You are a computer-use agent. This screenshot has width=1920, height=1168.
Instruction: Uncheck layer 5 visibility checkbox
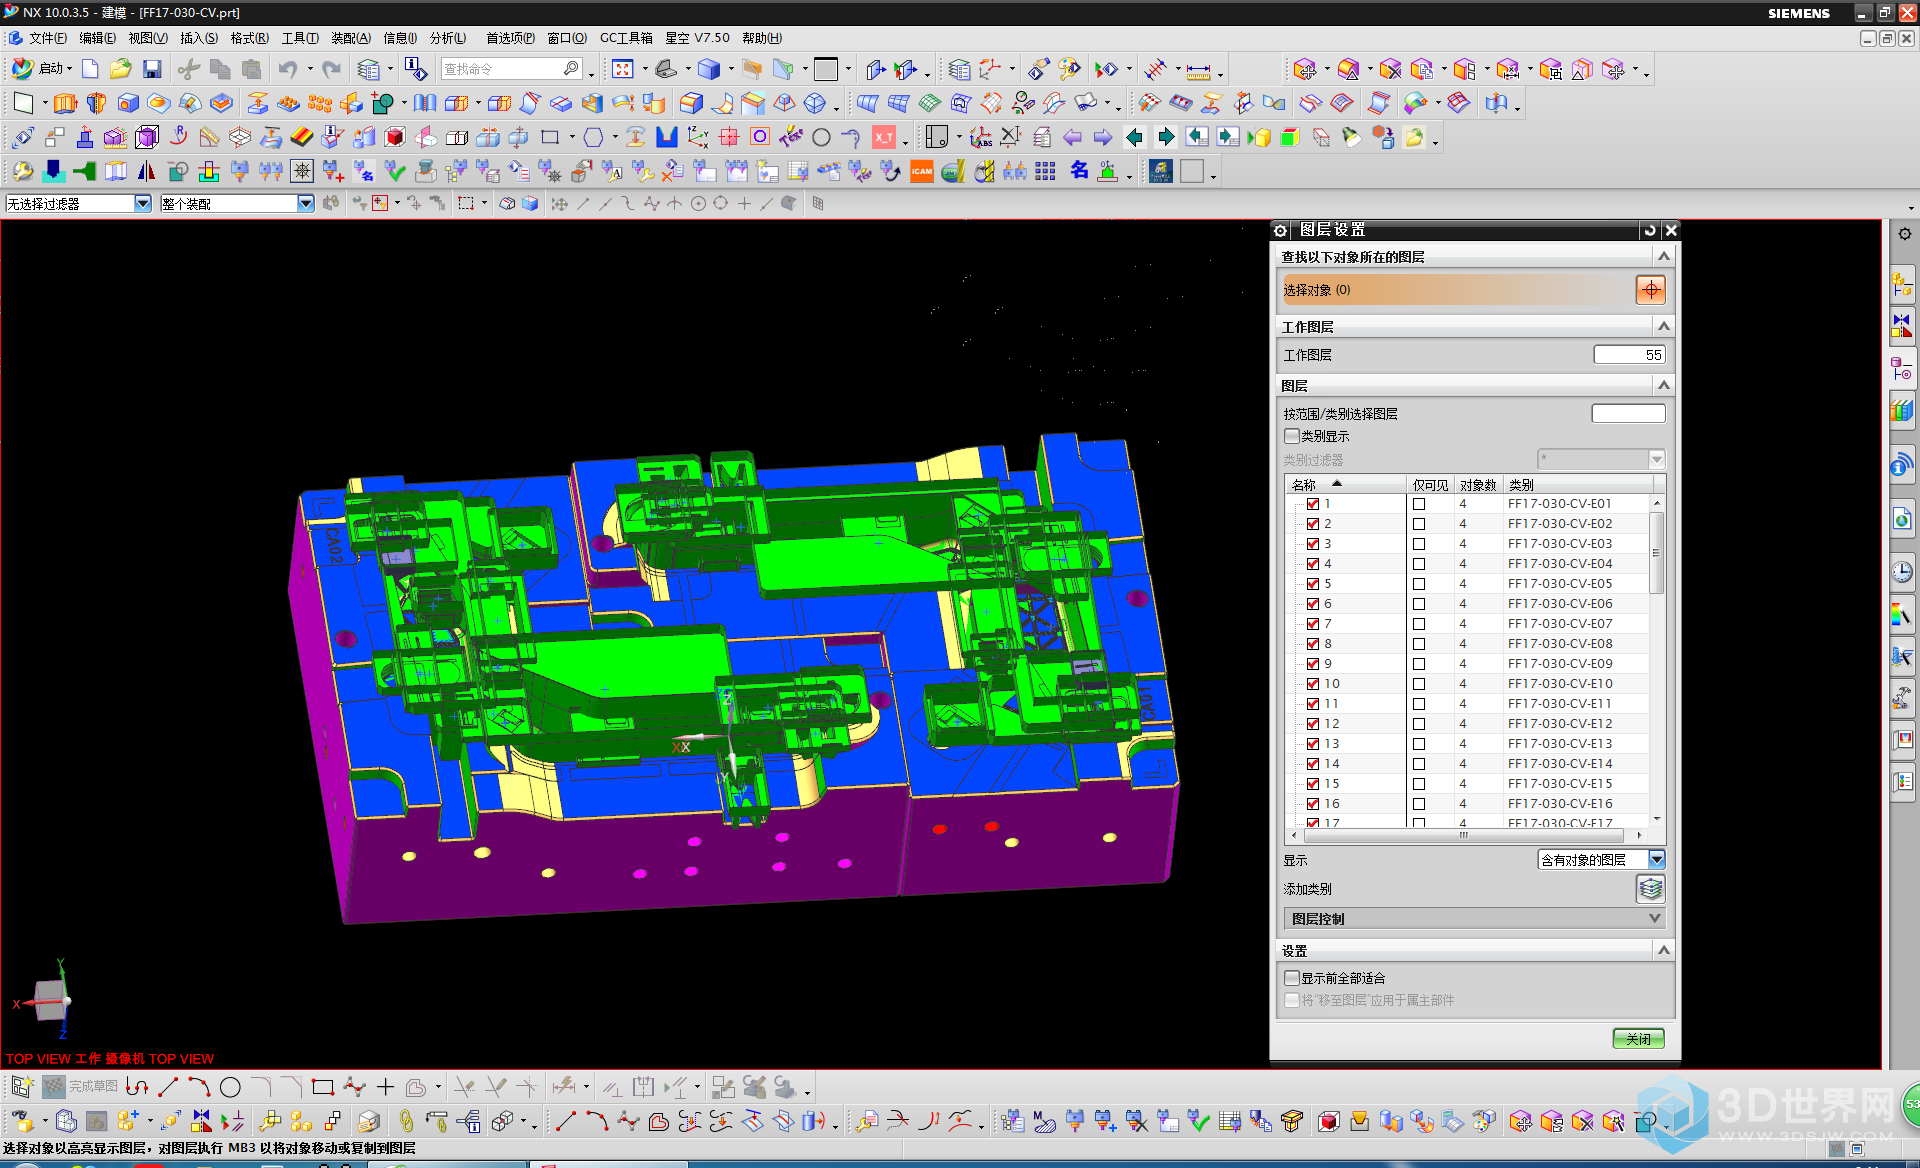pyautogui.click(x=1313, y=584)
